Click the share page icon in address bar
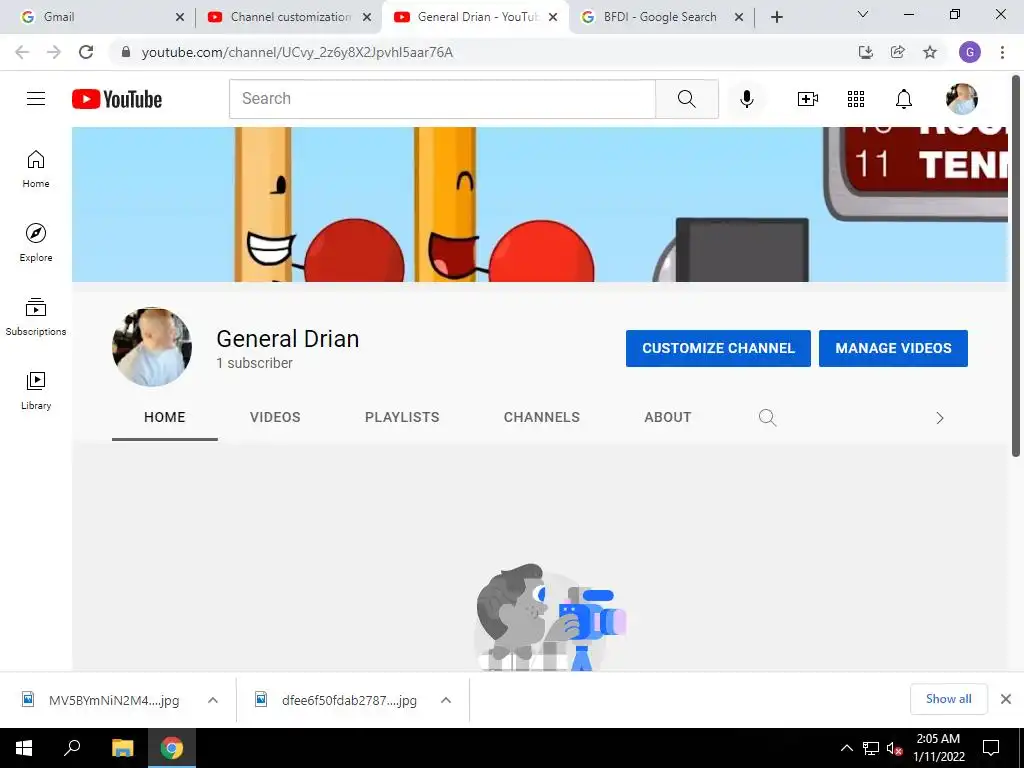Image resolution: width=1024 pixels, height=768 pixels. click(898, 52)
